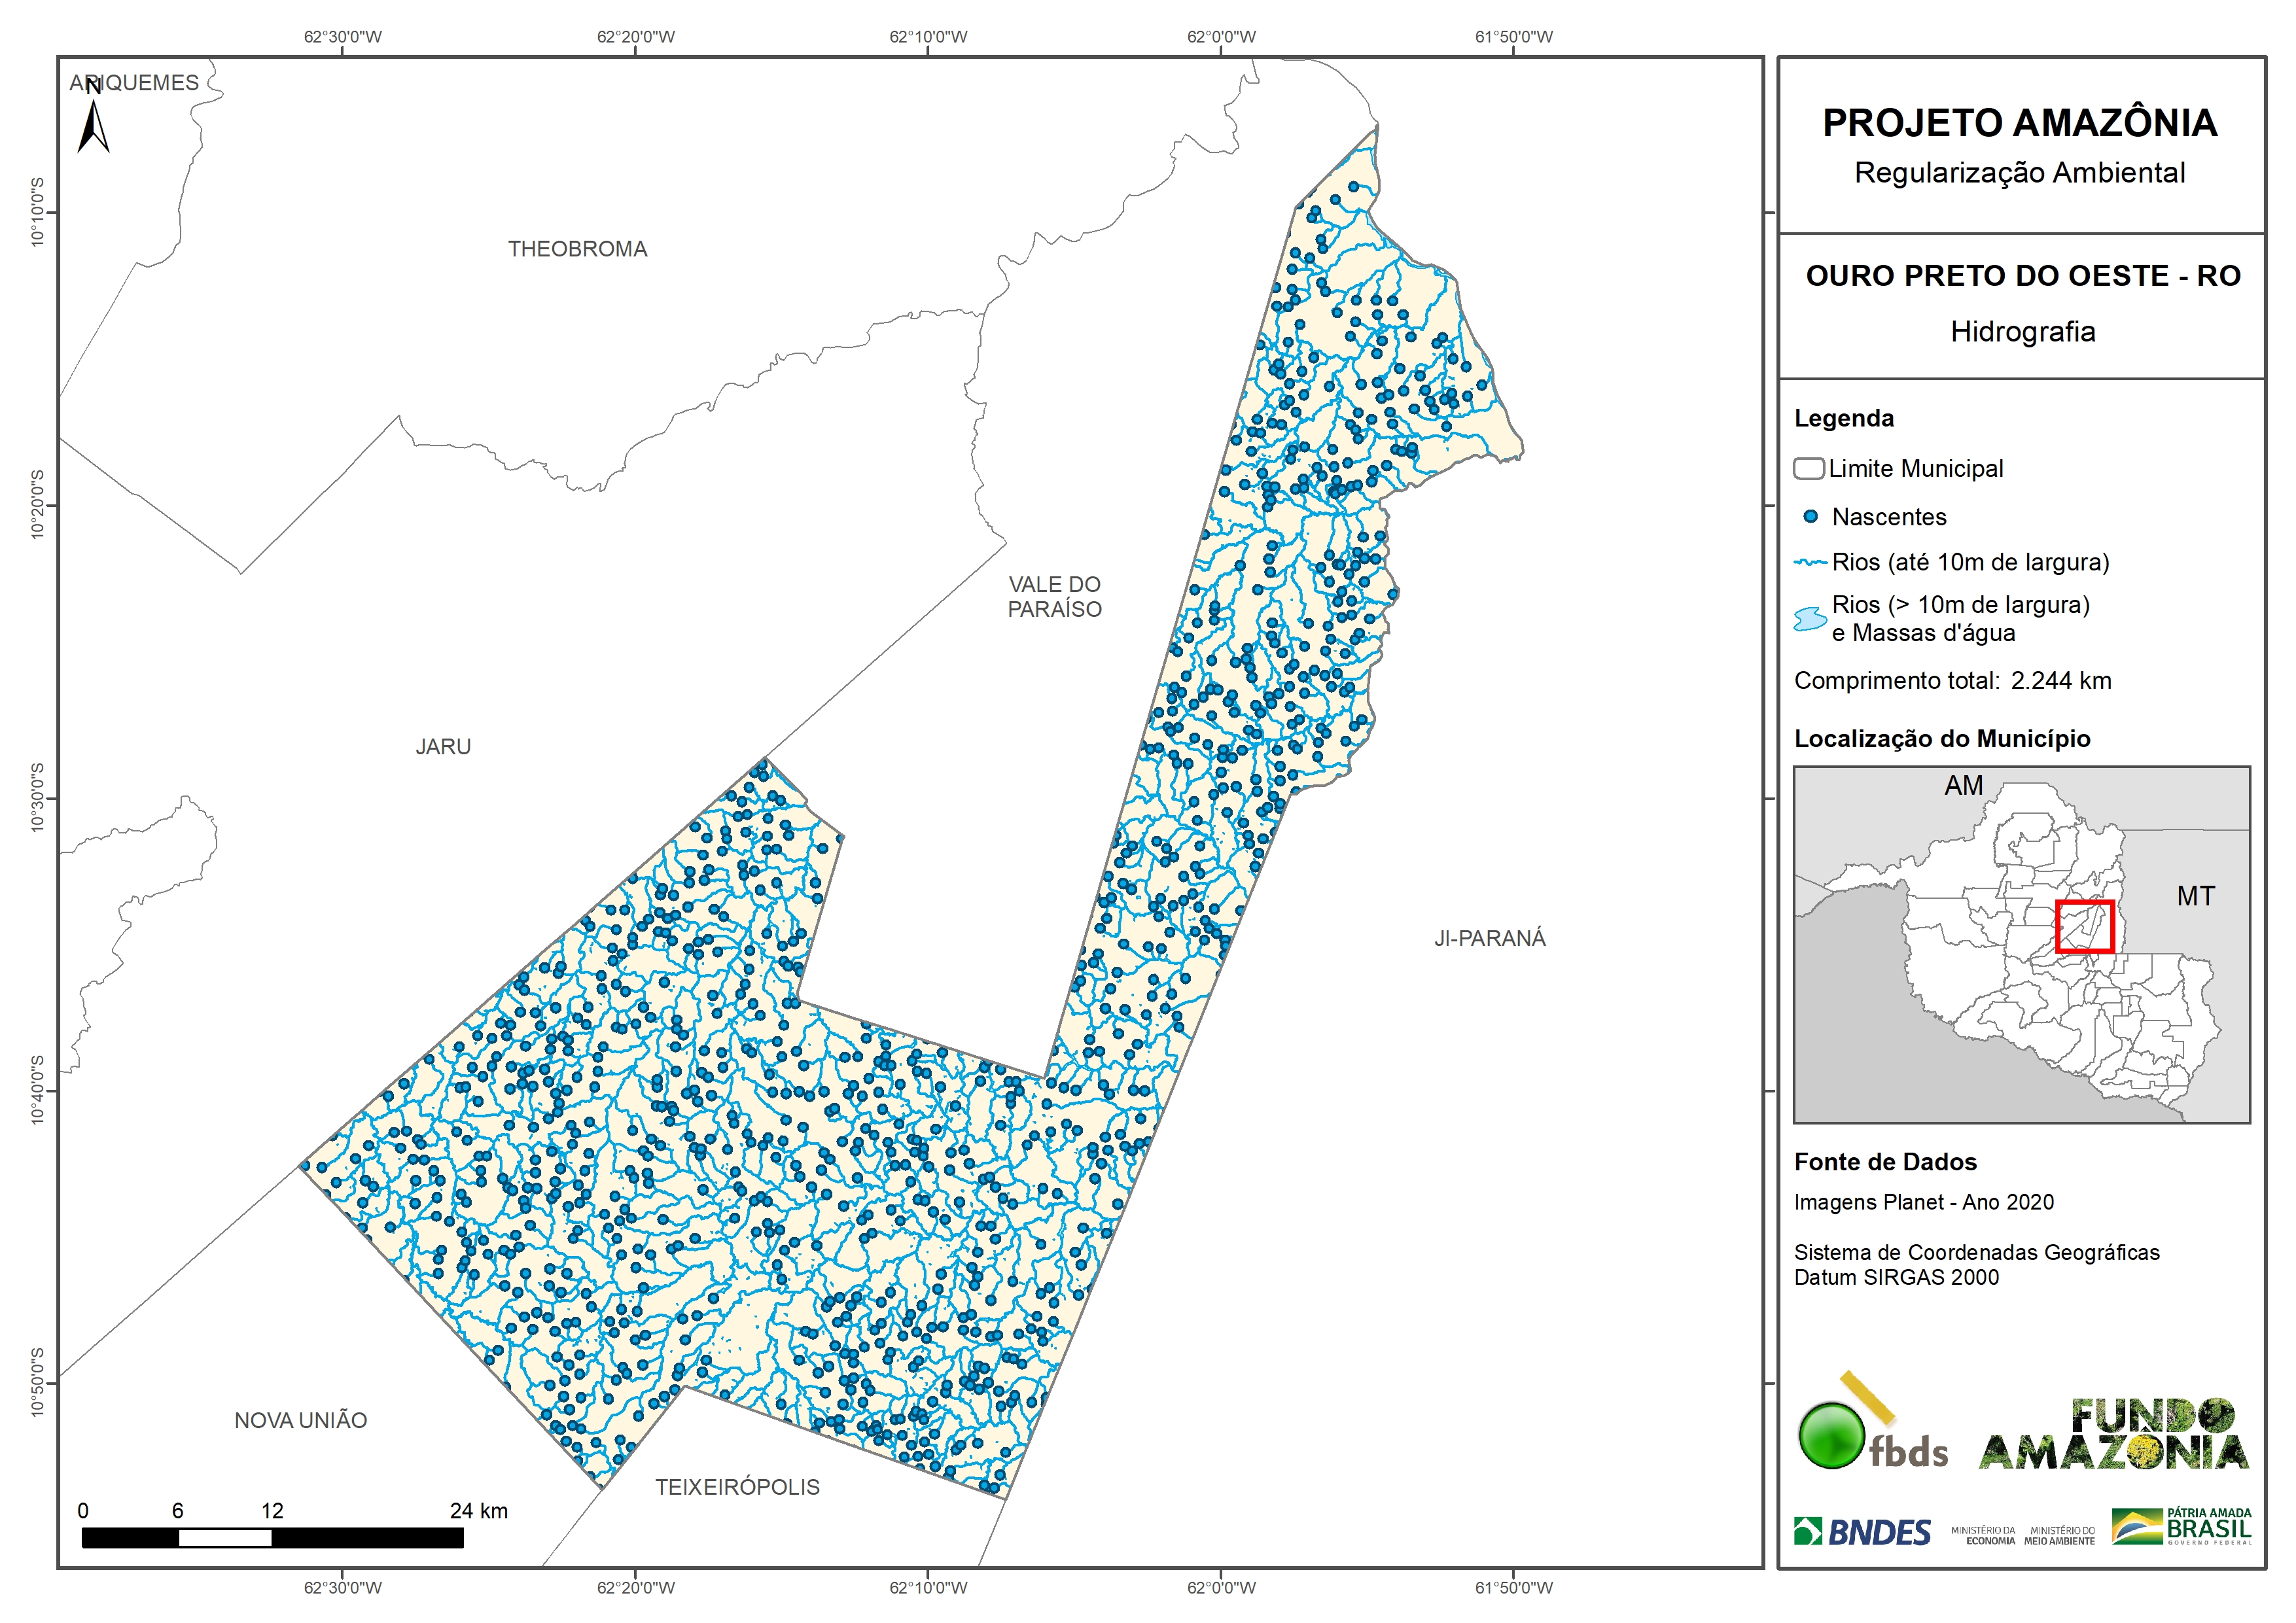Viewport: 2296px width, 1623px height.
Task: Click the TEIXEIRÓPOLIS municipality label
Action: [737, 1487]
